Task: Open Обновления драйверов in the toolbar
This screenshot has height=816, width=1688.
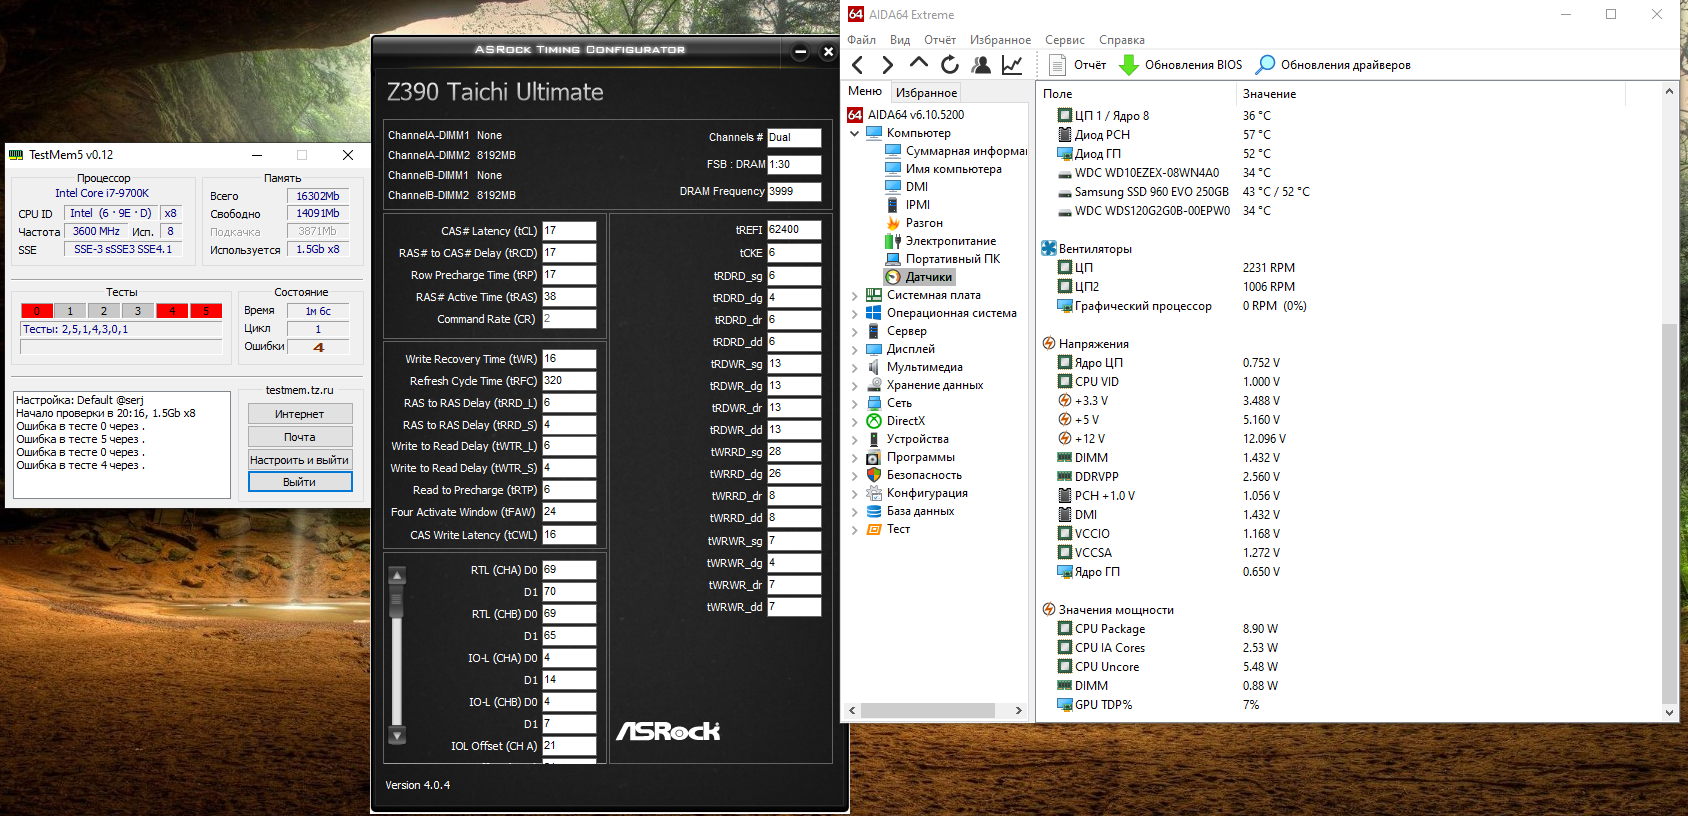Action: (1333, 65)
